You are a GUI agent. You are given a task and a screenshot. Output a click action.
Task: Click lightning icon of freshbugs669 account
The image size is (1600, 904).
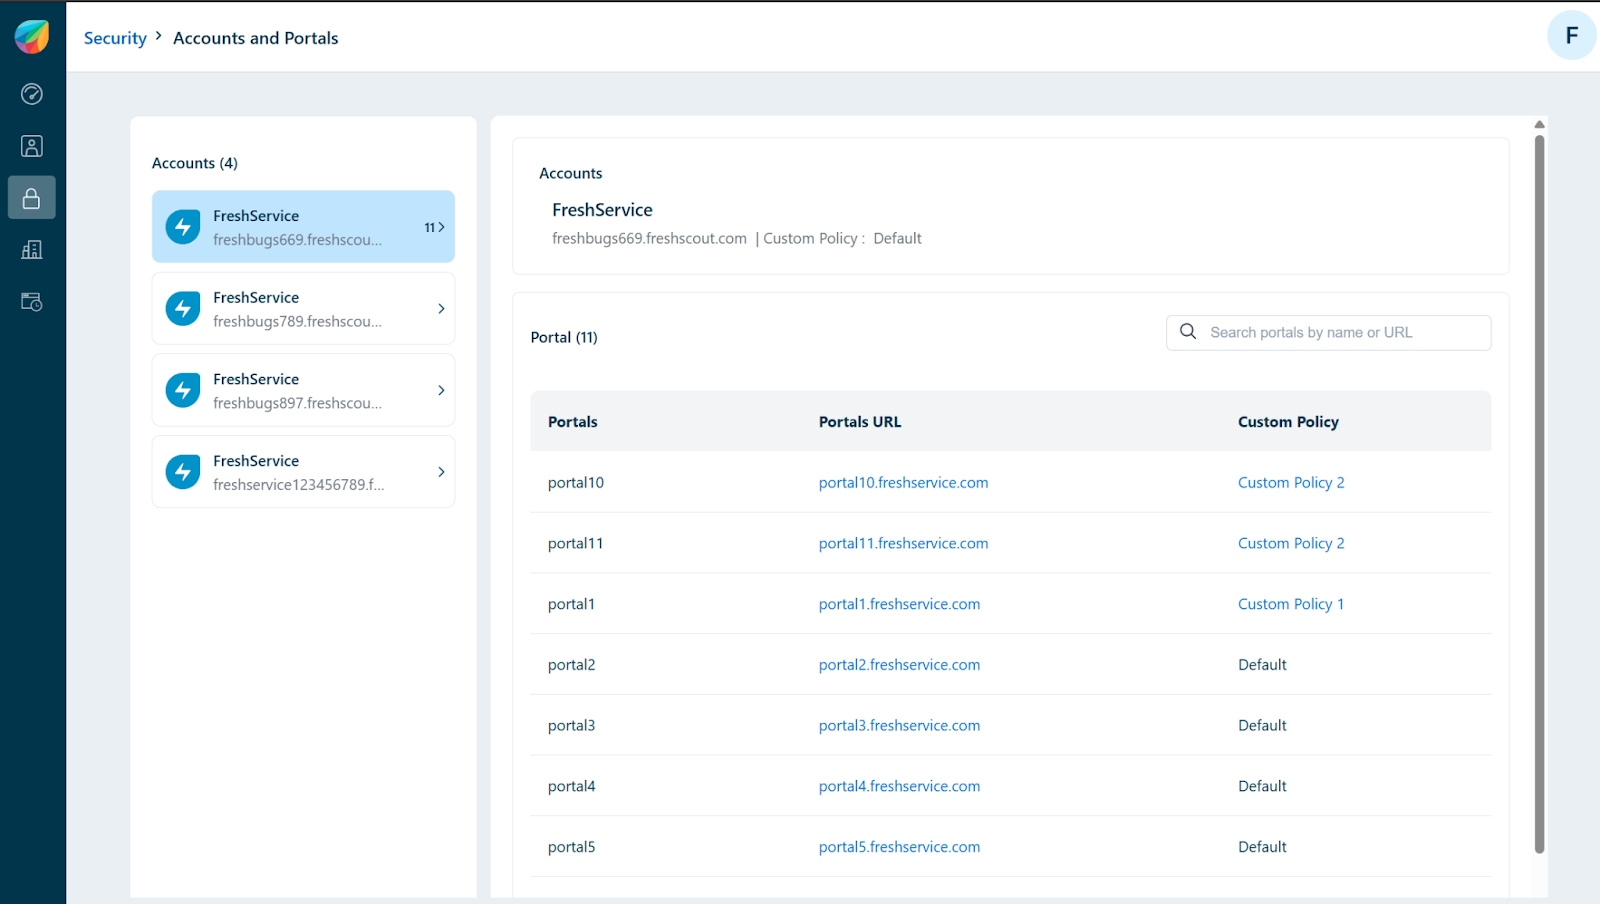point(183,227)
